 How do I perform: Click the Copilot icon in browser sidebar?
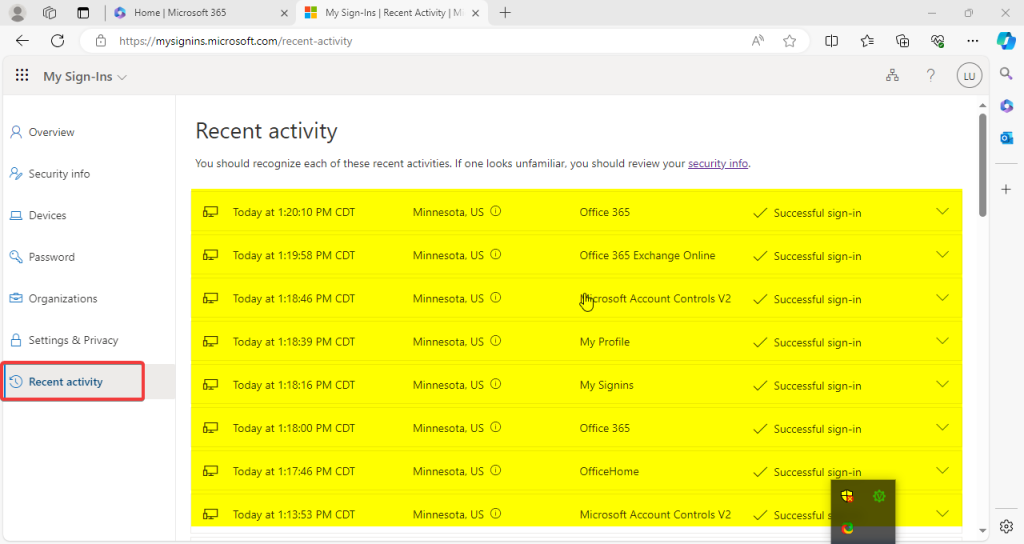pyautogui.click(x=1006, y=41)
